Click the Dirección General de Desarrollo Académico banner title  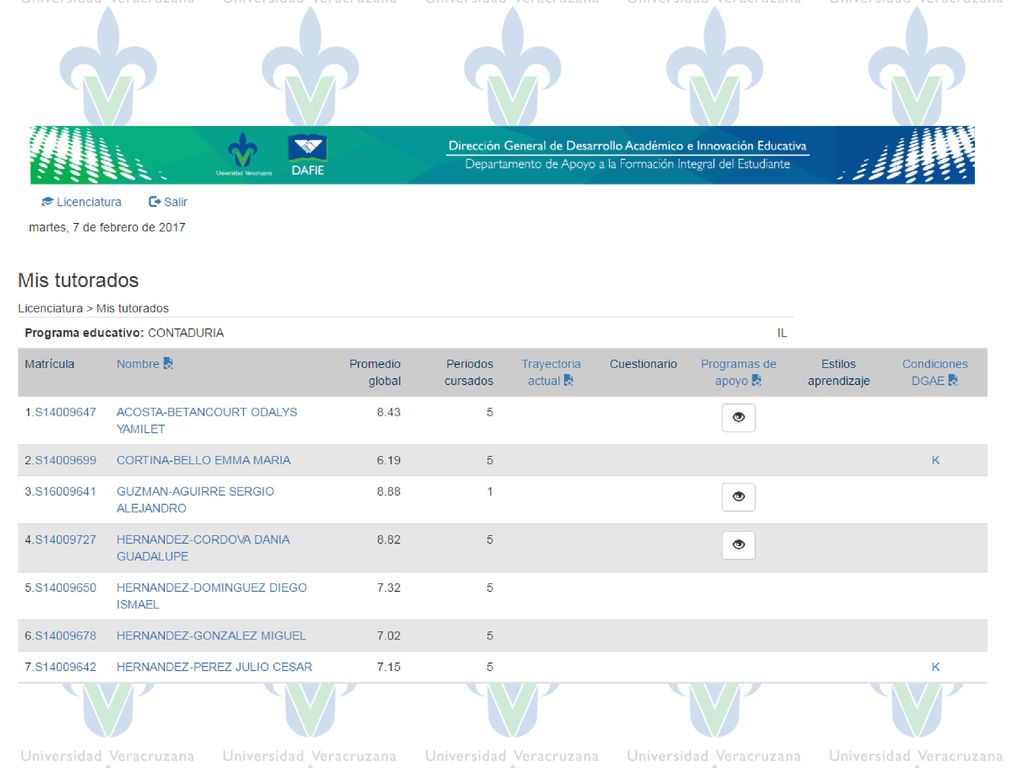627,146
